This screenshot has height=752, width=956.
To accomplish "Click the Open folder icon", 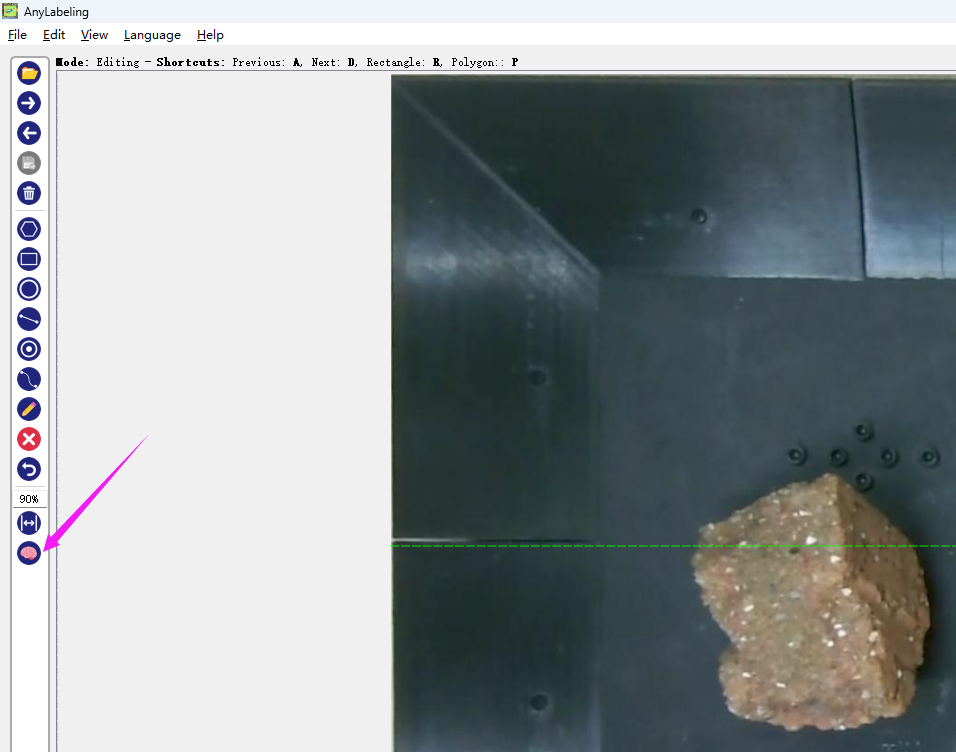I will pyautogui.click(x=29, y=73).
